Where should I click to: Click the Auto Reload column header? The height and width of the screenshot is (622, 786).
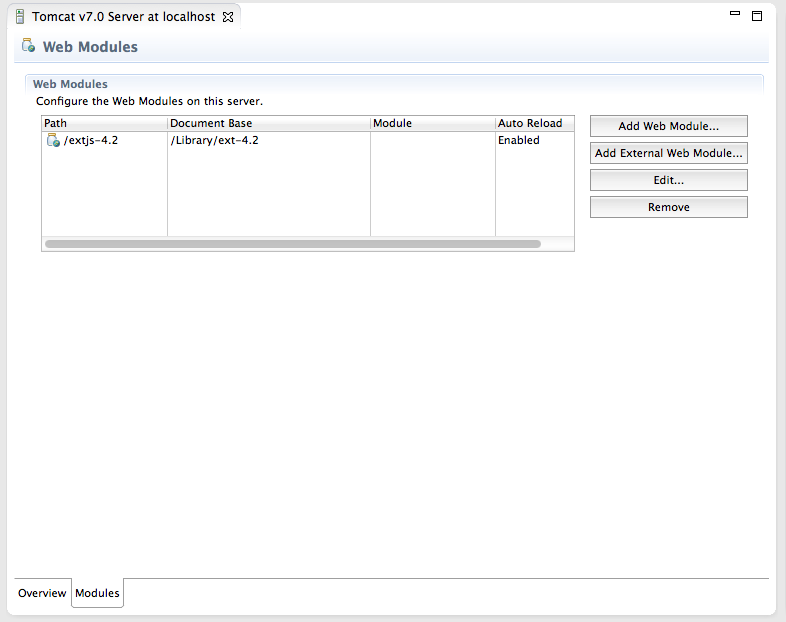[x=533, y=123]
